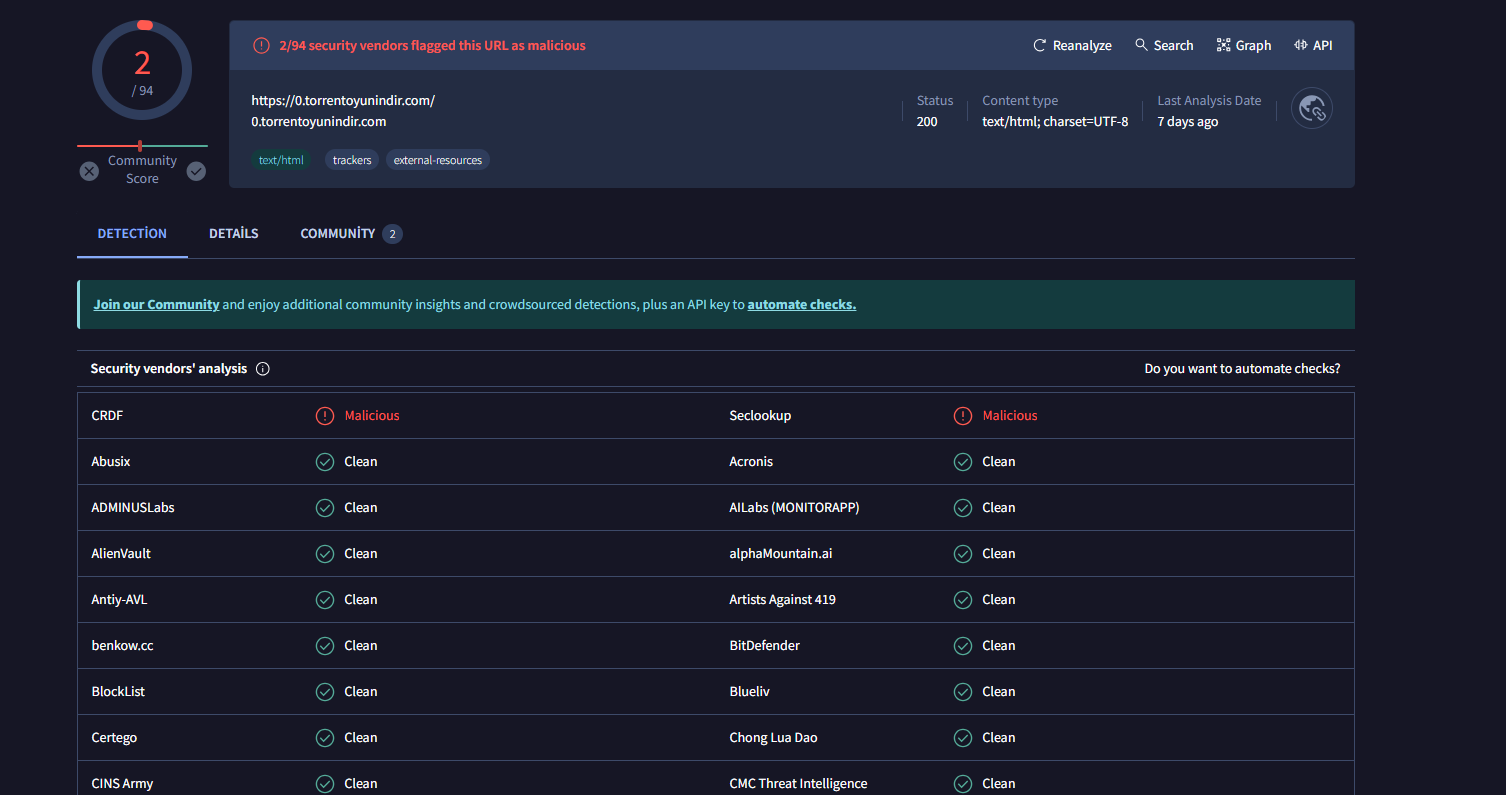The image size is (1506, 795).
Task: Click the Community tab count badge 2
Action: pos(392,234)
